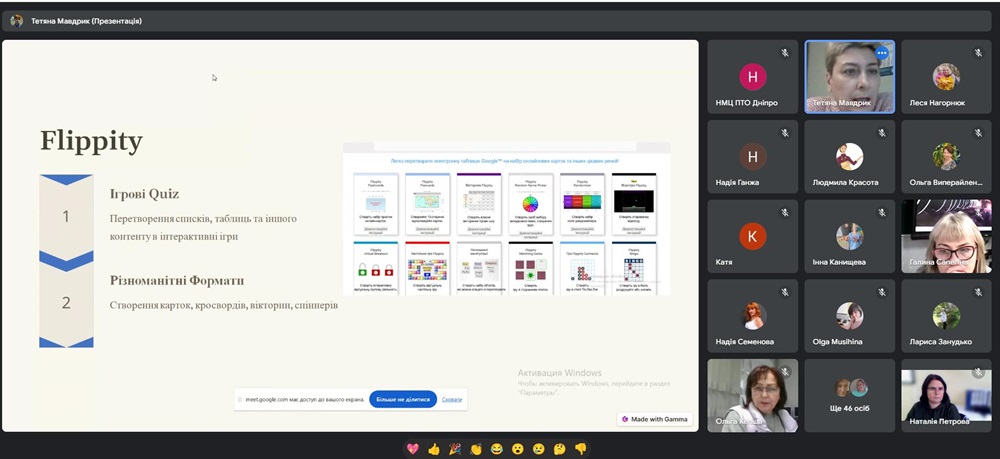Click muted mic icon on Надія Ганжа tile
Image resolution: width=1000 pixels, height=459 pixels.
(785, 132)
